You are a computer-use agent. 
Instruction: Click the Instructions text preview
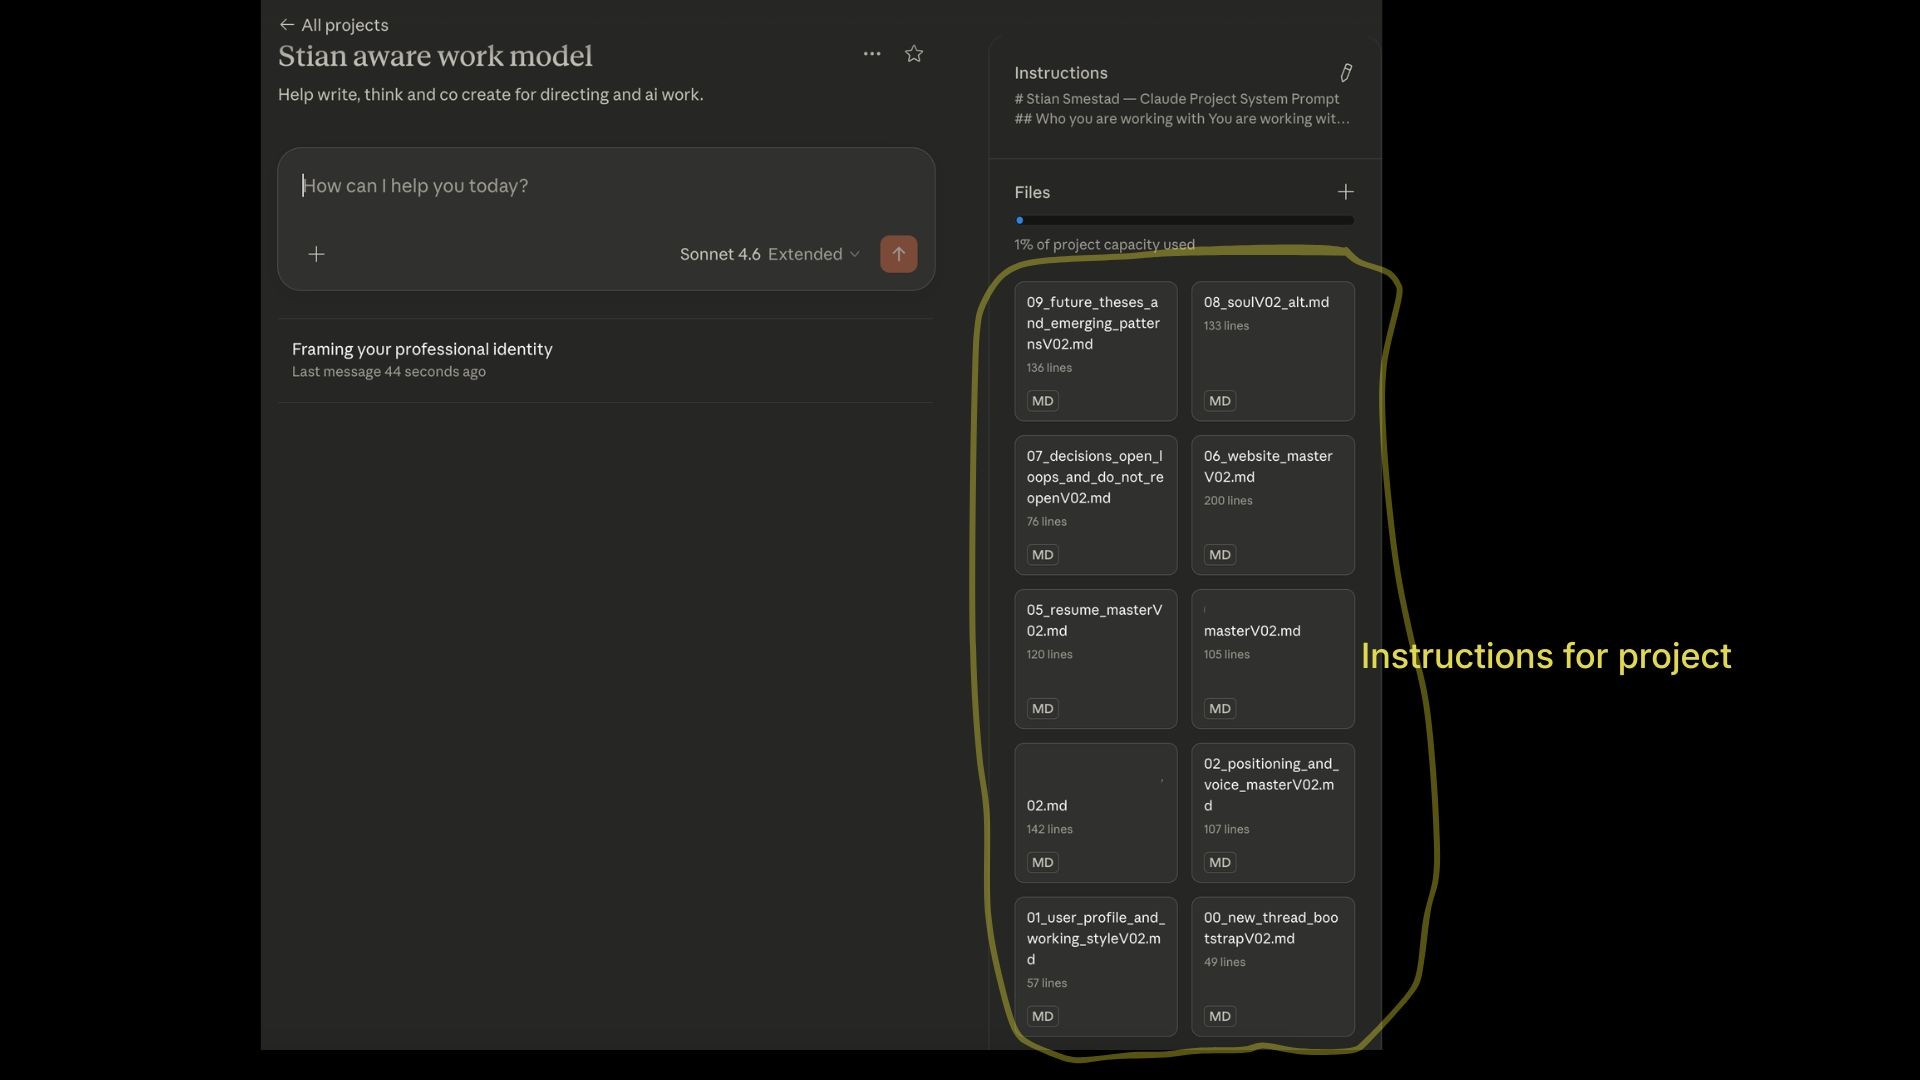click(x=1181, y=109)
